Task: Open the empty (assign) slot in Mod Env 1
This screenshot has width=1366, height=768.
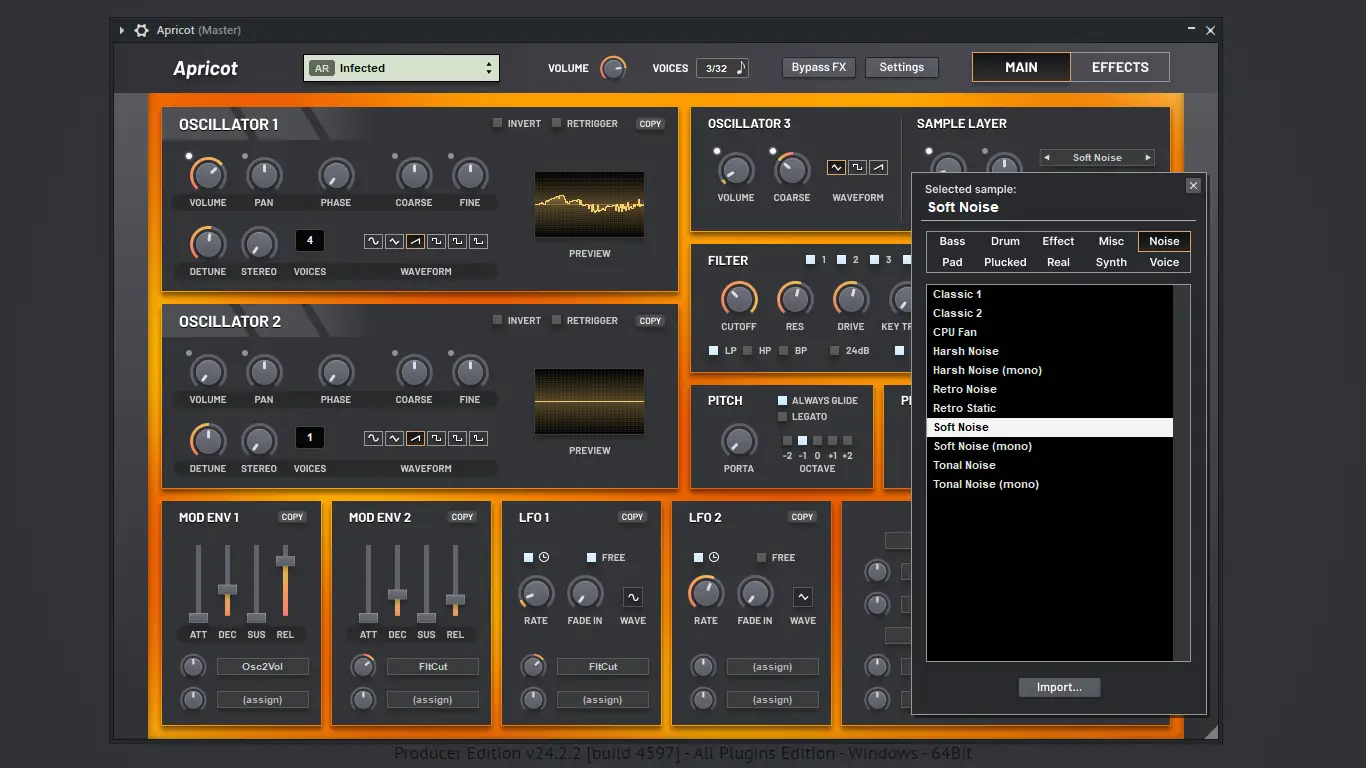Action: (262, 700)
